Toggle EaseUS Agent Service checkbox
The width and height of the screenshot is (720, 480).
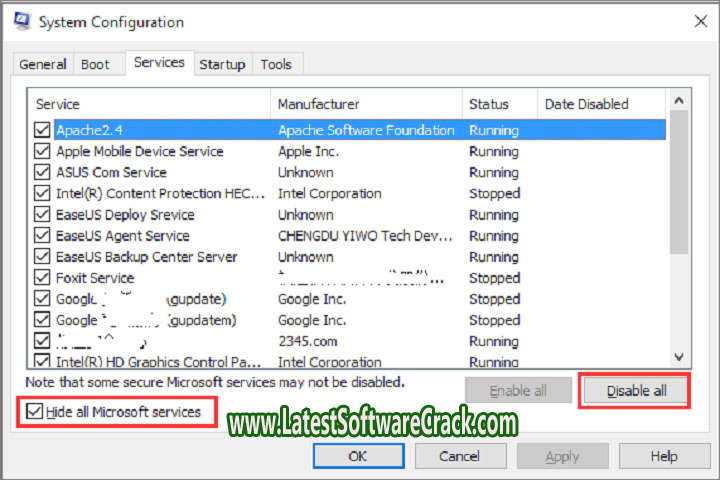coord(42,236)
